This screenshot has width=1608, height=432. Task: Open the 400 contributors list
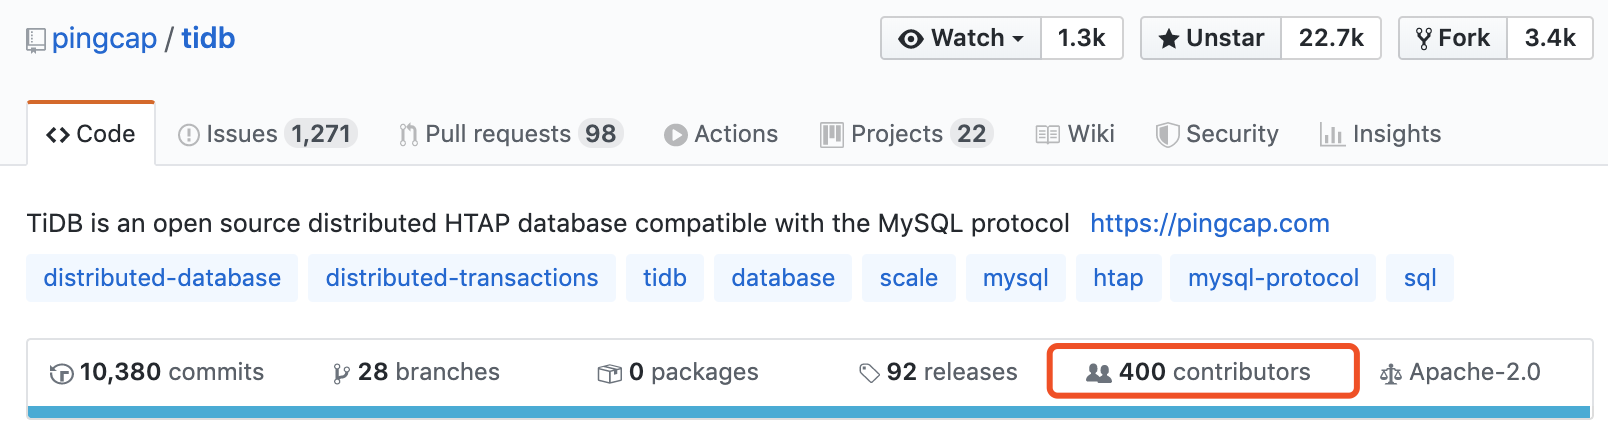1201,372
